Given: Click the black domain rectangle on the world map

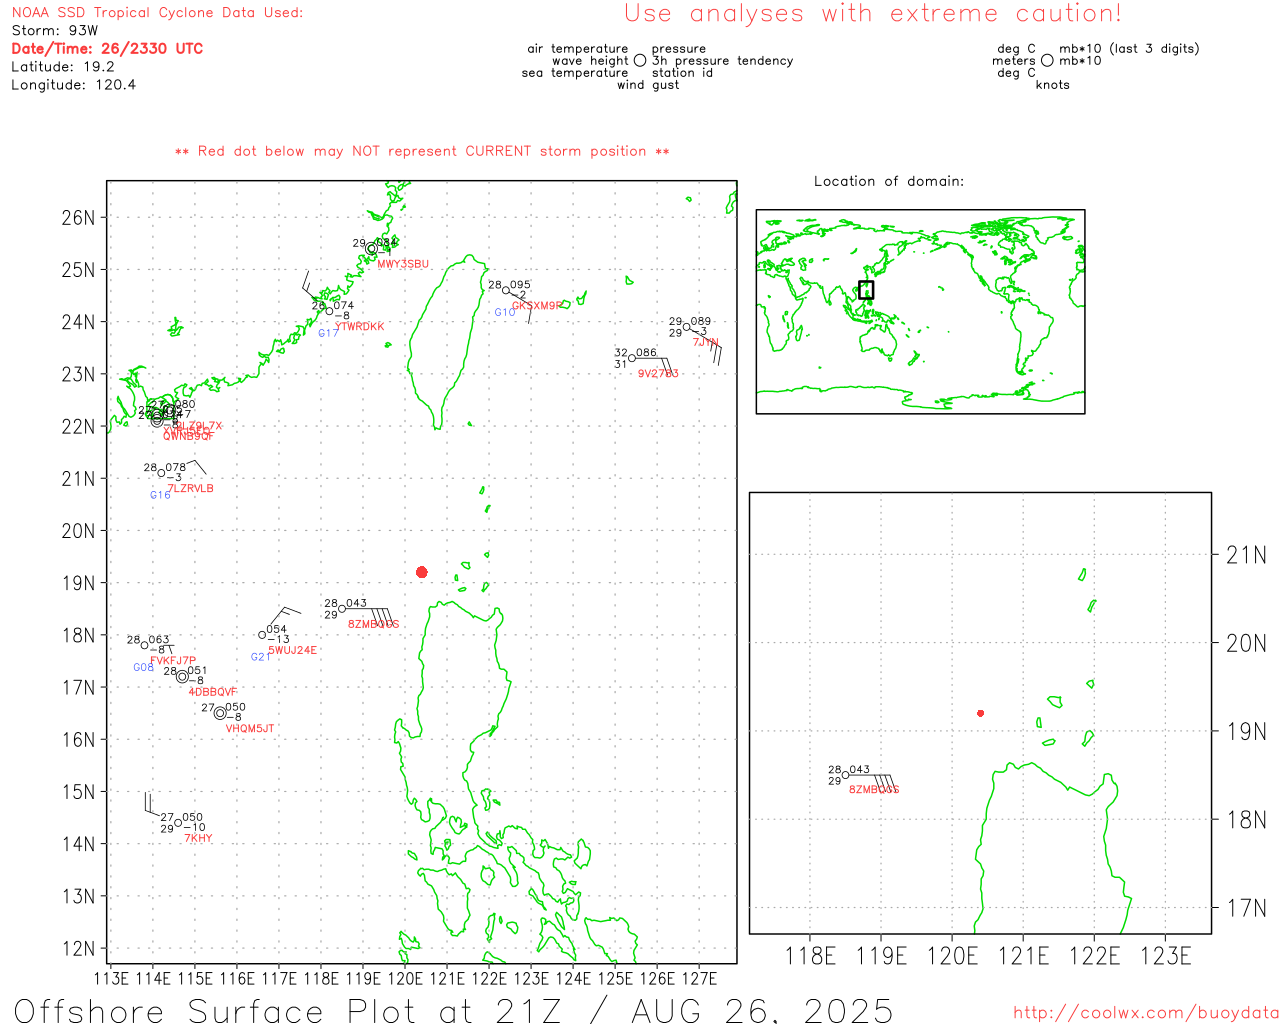Looking at the screenshot, I should [x=866, y=290].
